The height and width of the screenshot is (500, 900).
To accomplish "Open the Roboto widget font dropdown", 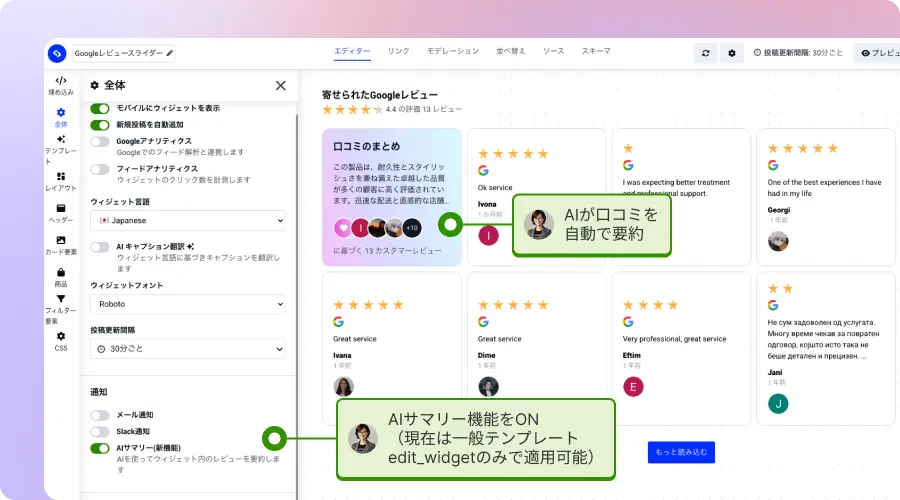I will (188, 304).
